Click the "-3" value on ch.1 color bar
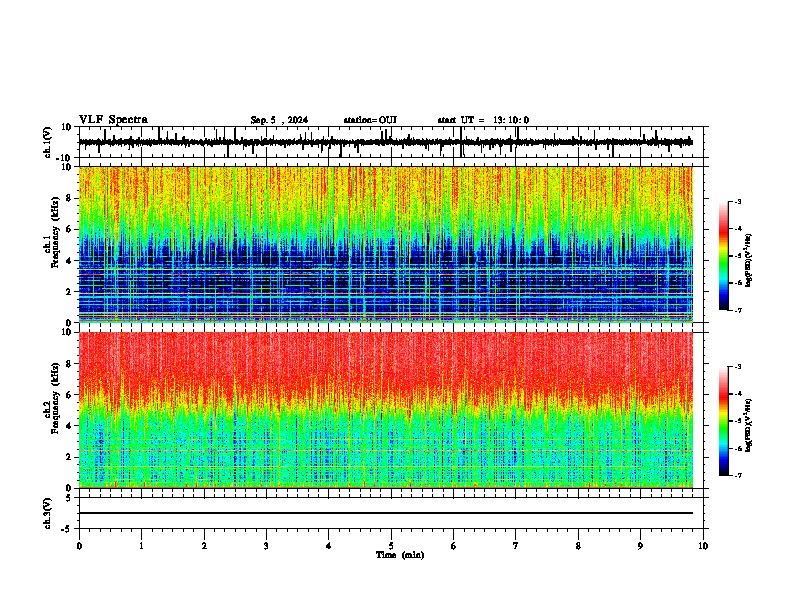This screenshot has width=792, height=612. point(737,202)
